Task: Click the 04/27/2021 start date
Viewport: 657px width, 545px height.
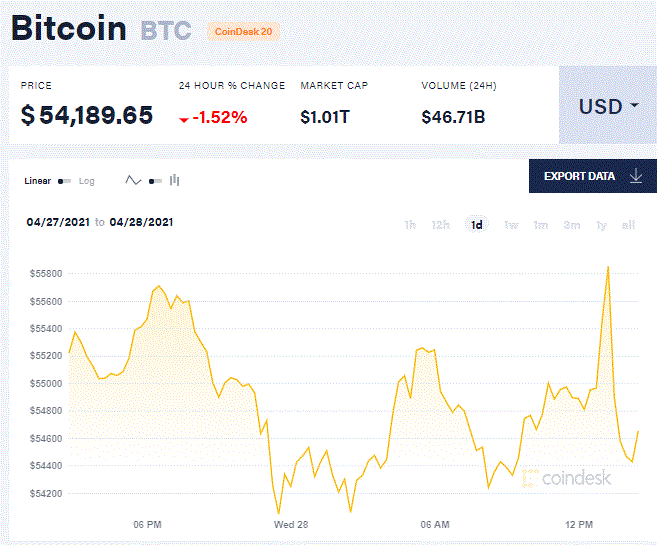Action: [58, 222]
